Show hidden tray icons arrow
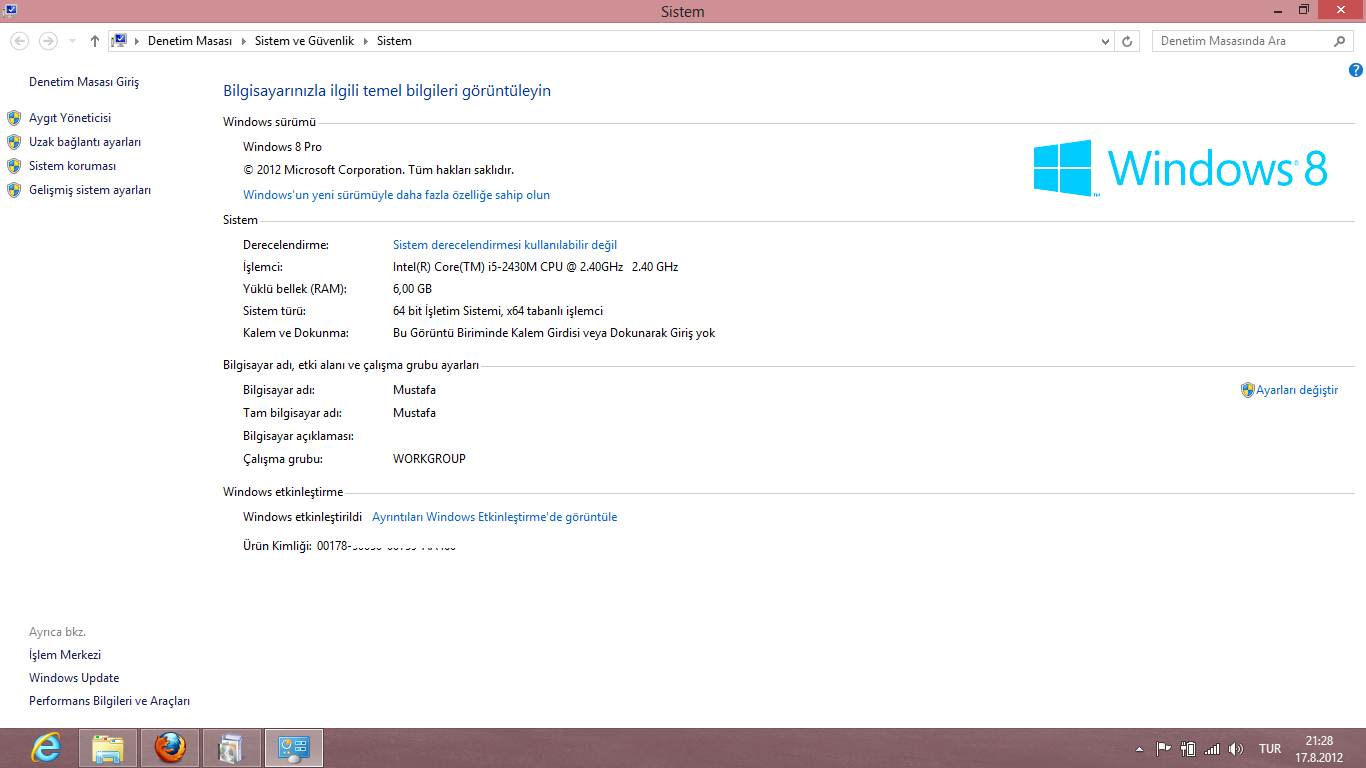The height and width of the screenshot is (768, 1366). pyautogui.click(x=1139, y=749)
